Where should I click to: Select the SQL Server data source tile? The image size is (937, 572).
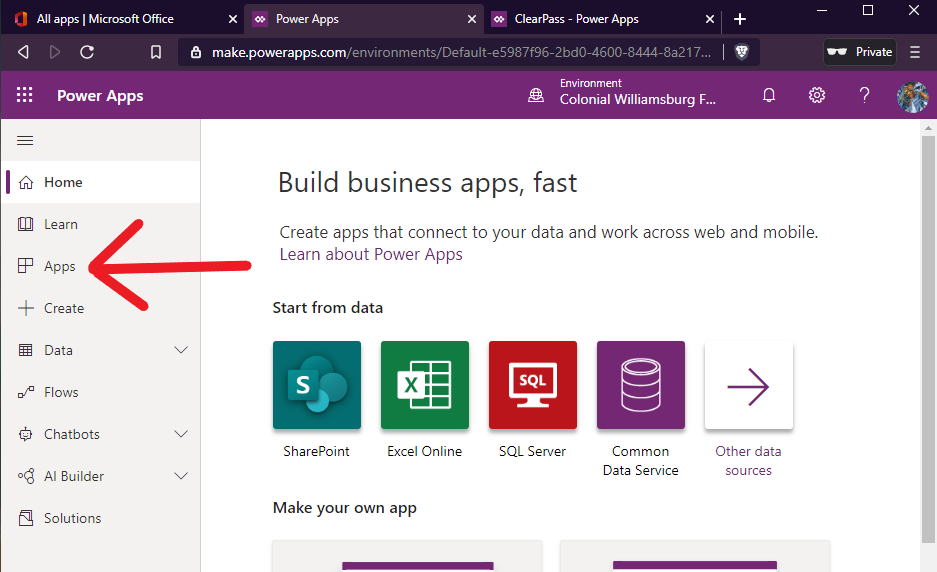pyautogui.click(x=533, y=385)
